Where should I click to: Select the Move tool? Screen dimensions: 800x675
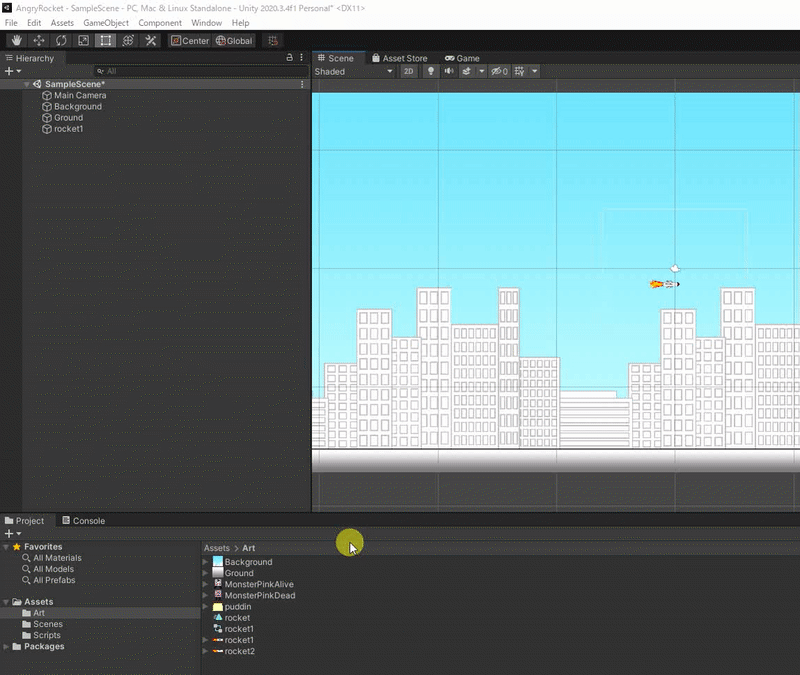pyautogui.click(x=39, y=41)
